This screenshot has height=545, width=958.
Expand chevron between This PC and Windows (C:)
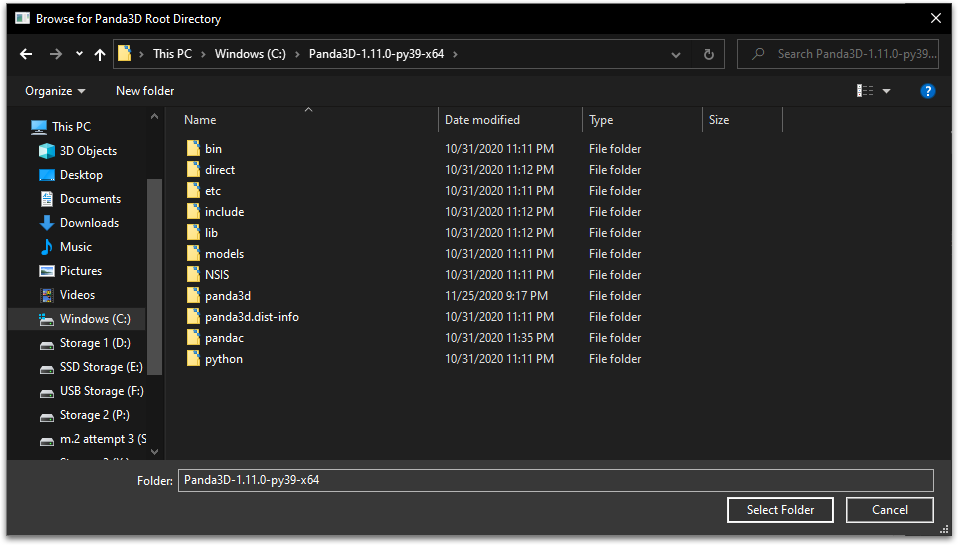pyautogui.click(x=203, y=54)
